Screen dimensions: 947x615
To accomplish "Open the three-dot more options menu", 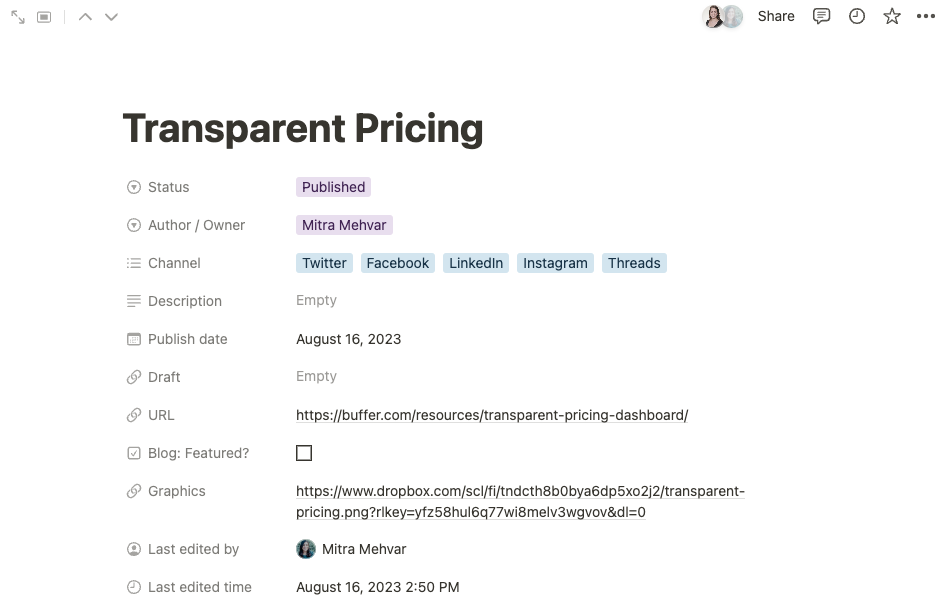I will [x=926, y=16].
